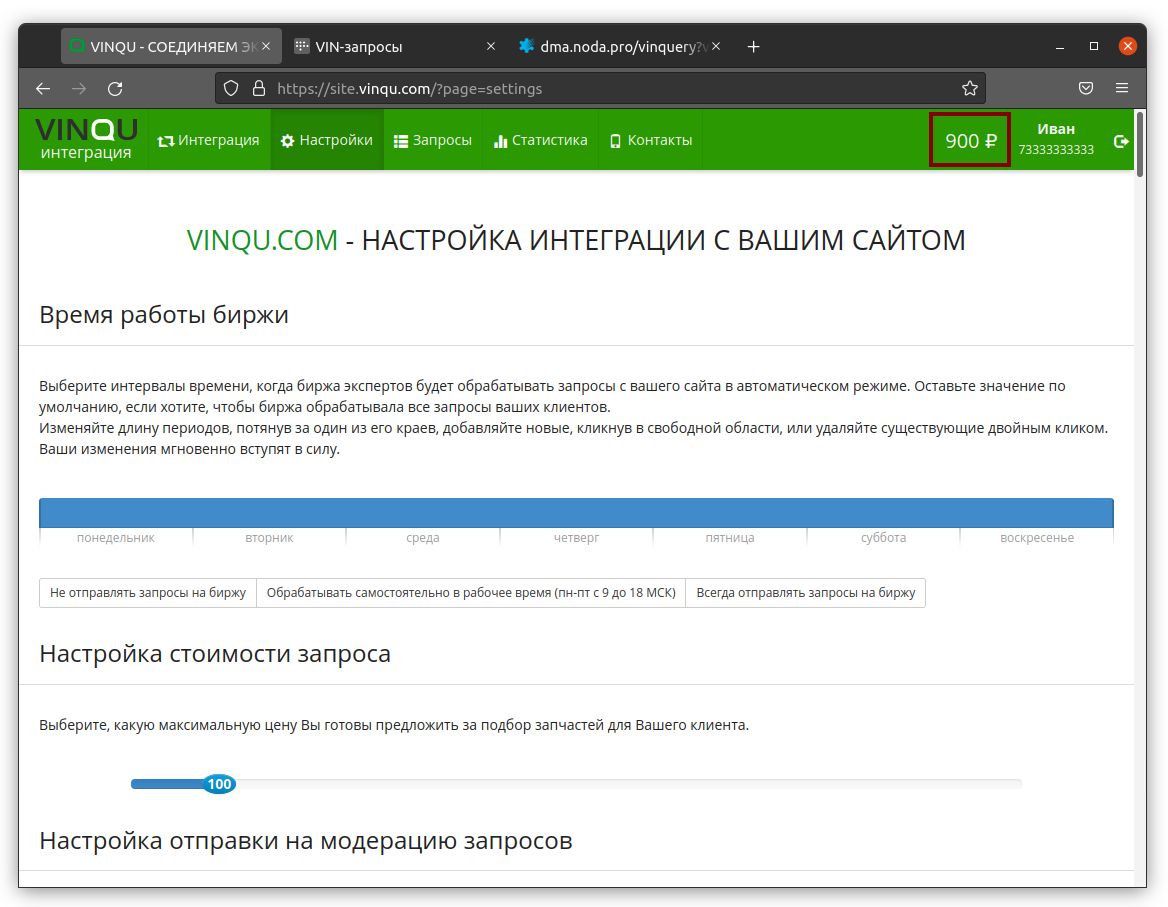This screenshot has width=1168, height=907.
Task: Click the понедельник day label
Action: pyautogui.click(x=115, y=538)
